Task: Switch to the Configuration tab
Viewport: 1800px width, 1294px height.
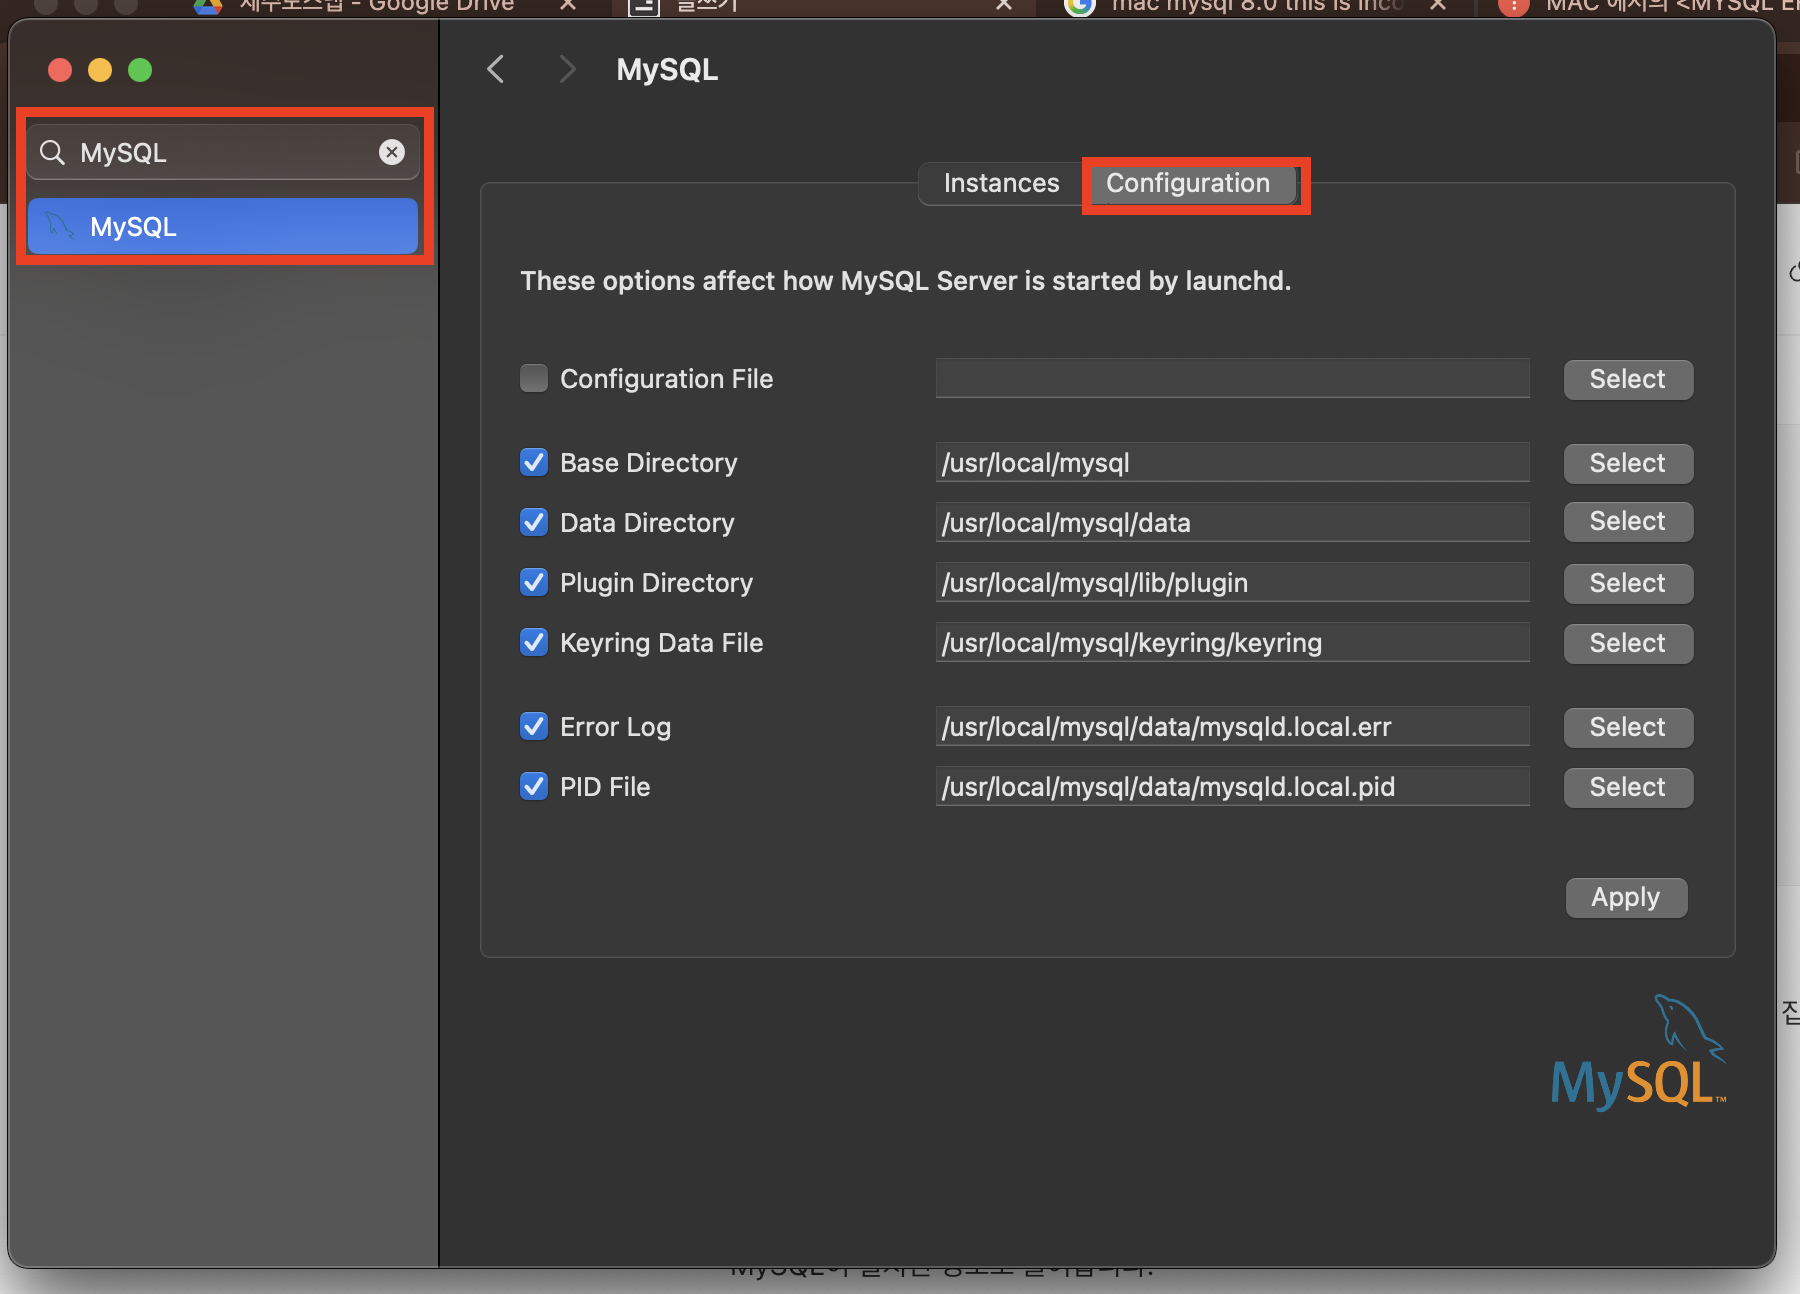Action: click(1188, 183)
